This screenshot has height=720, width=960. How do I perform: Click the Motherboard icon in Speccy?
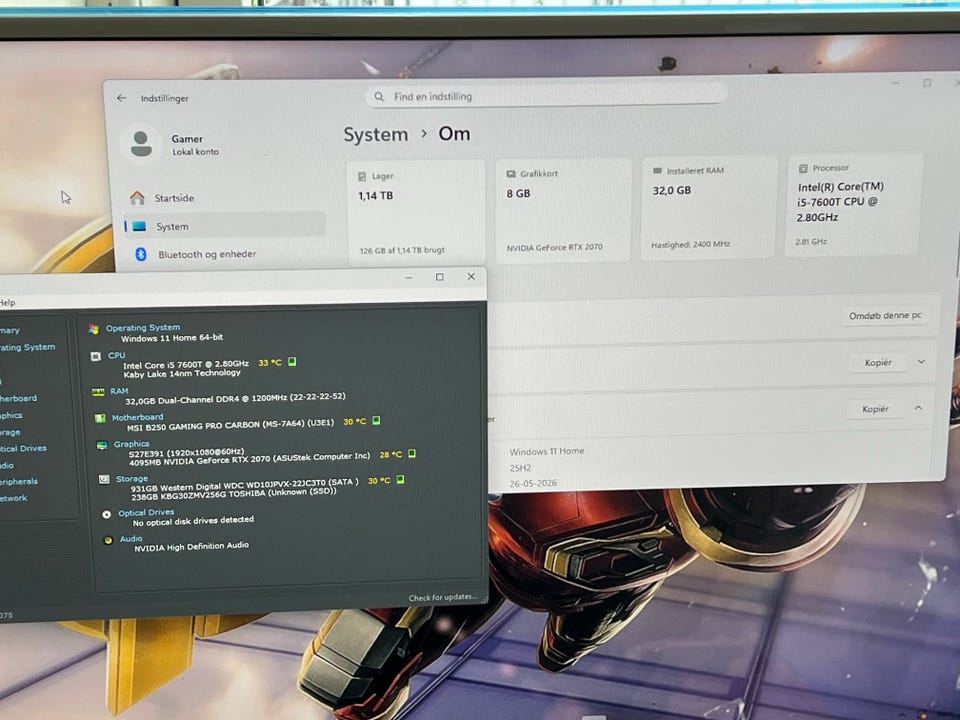100,418
